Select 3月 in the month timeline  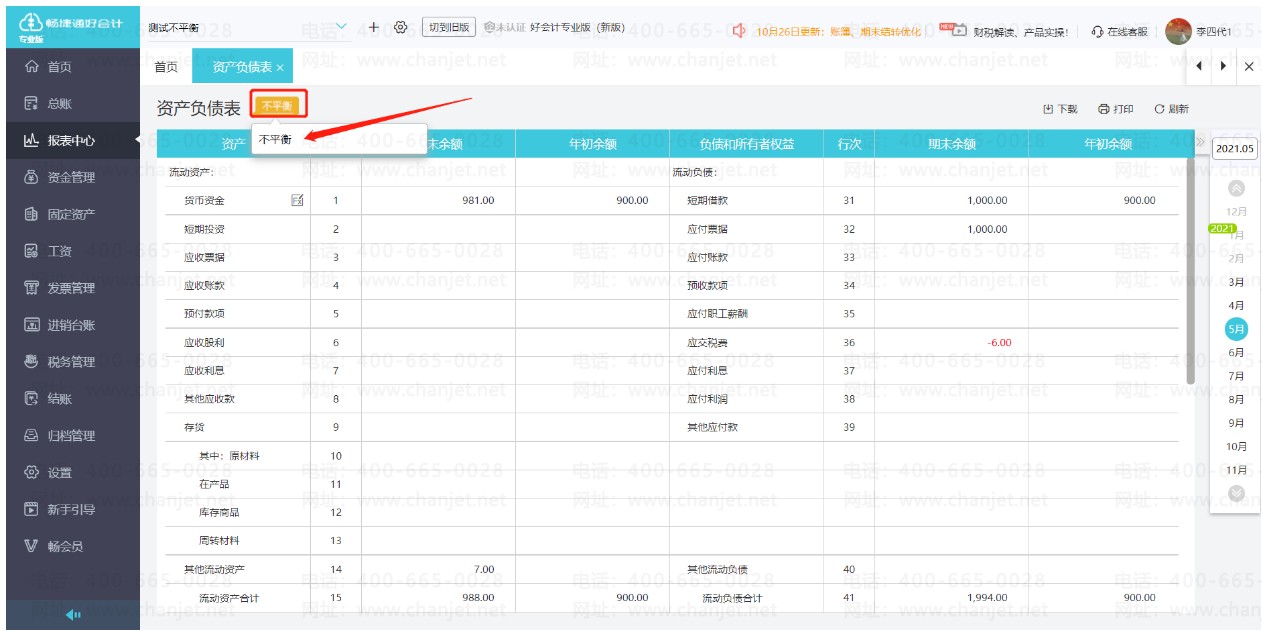click(x=1237, y=282)
